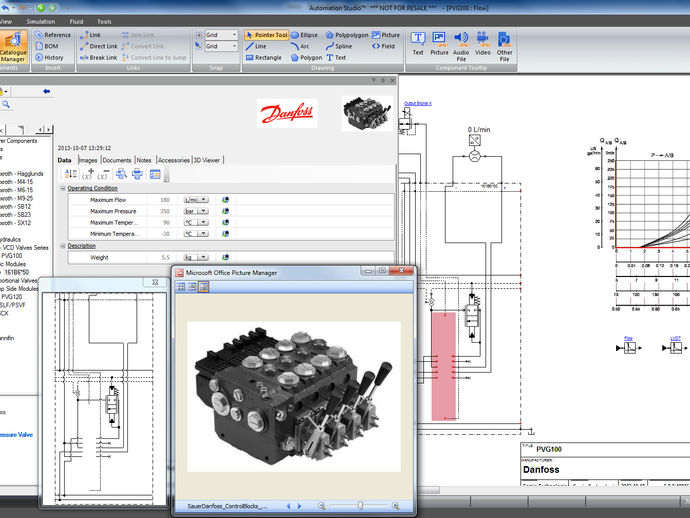Select the Text tool in Drawing group
Image resolution: width=690 pixels, height=518 pixels.
(336, 58)
